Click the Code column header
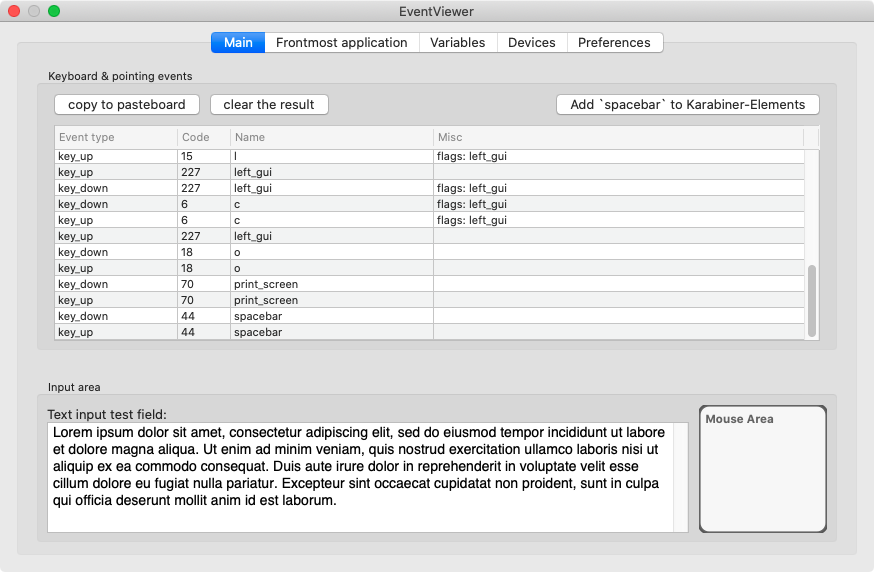Image resolution: width=874 pixels, height=572 pixels. [203, 137]
